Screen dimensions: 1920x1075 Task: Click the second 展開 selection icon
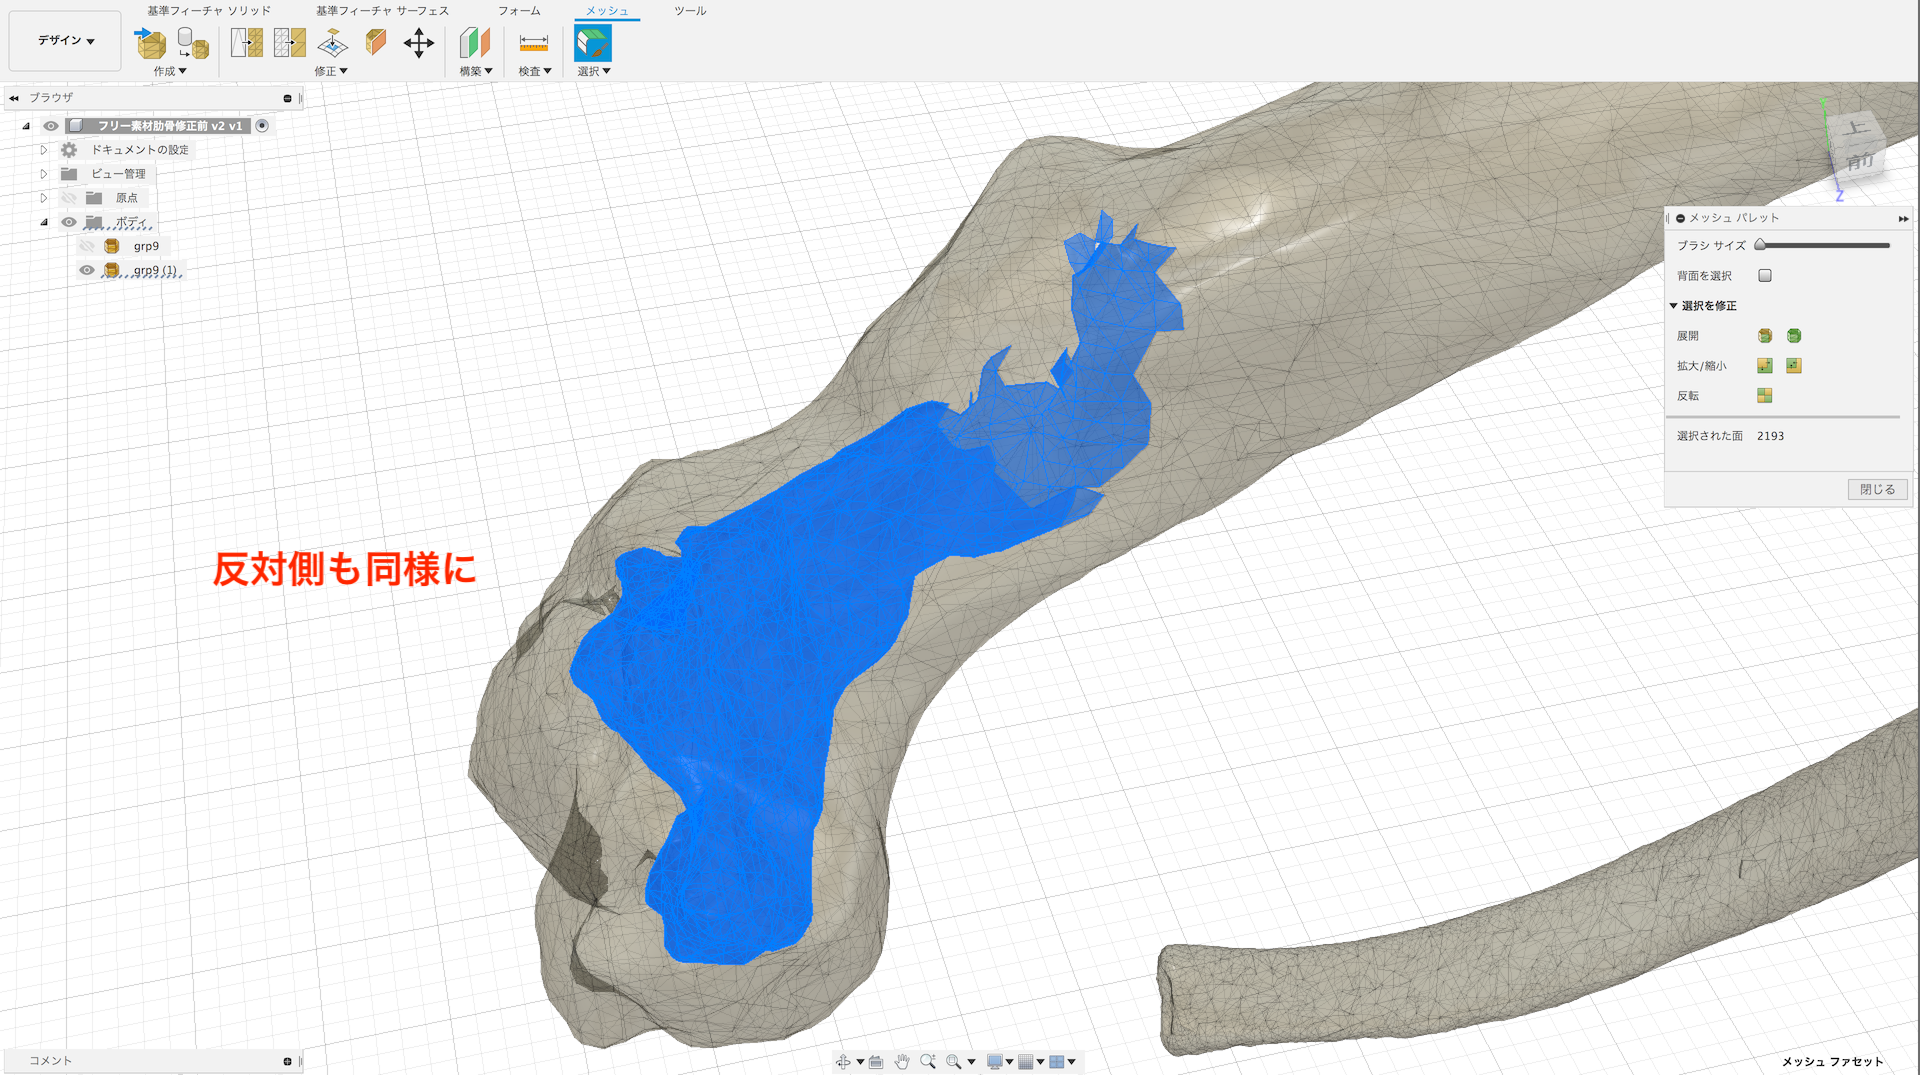point(1794,336)
